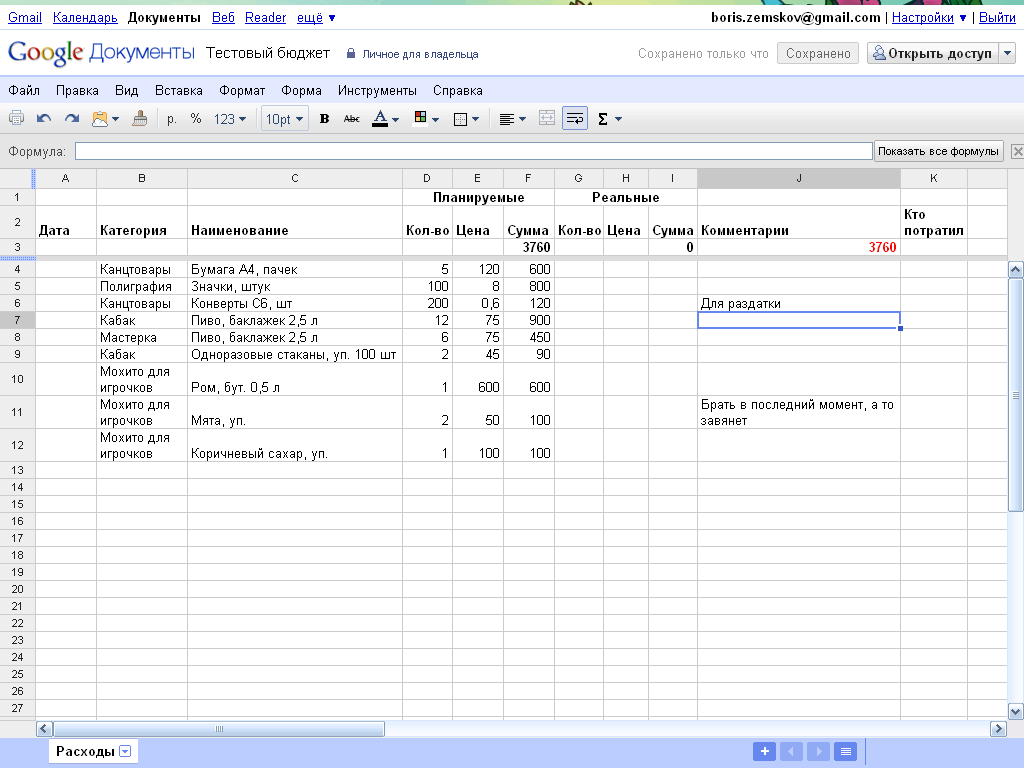
Task: Click Показать все формулы button
Action: click(x=938, y=151)
